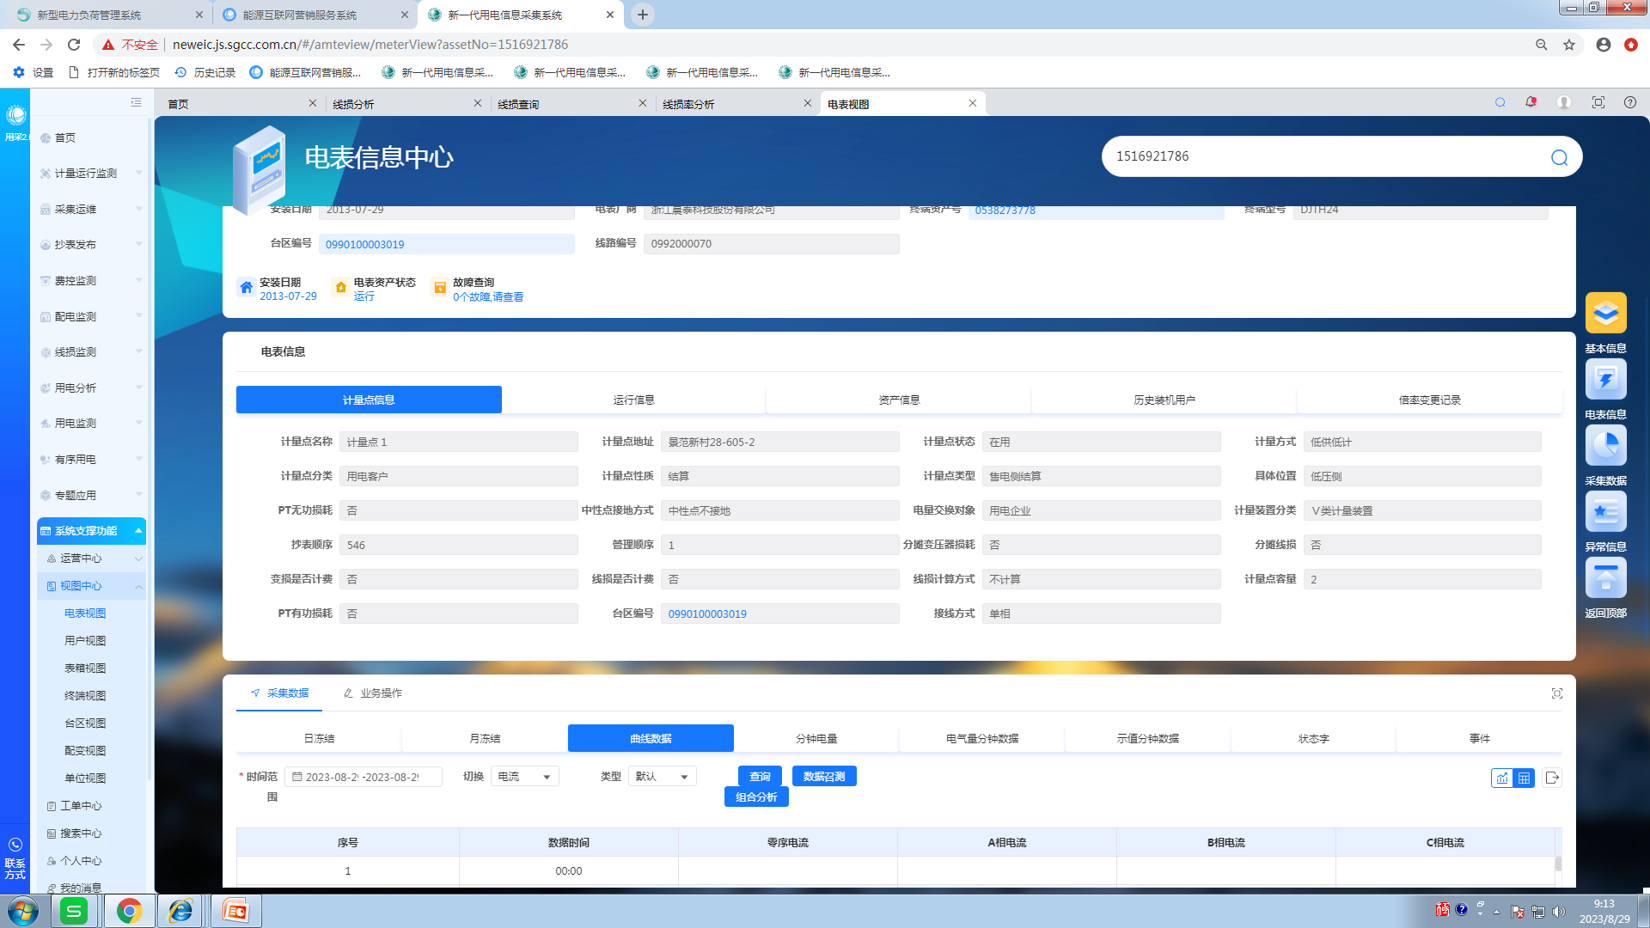The image size is (1650, 928).
Task: Open the 类型 默认 dropdown
Action: 661,777
